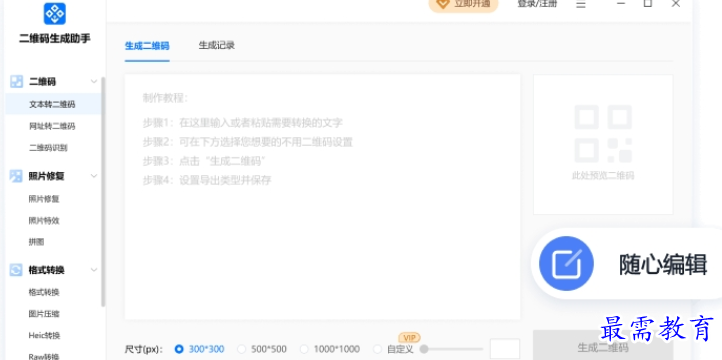Click the 生成二维码 generate button
Screen dimensions: 722x360
[603, 345]
